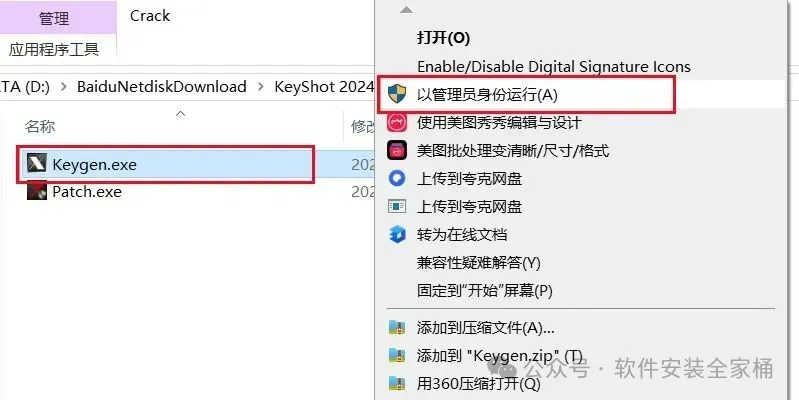The width and height of the screenshot is (799, 400).
Task: Select Enable/Disable Digital Signature Icons entry
Action: click(x=554, y=67)
